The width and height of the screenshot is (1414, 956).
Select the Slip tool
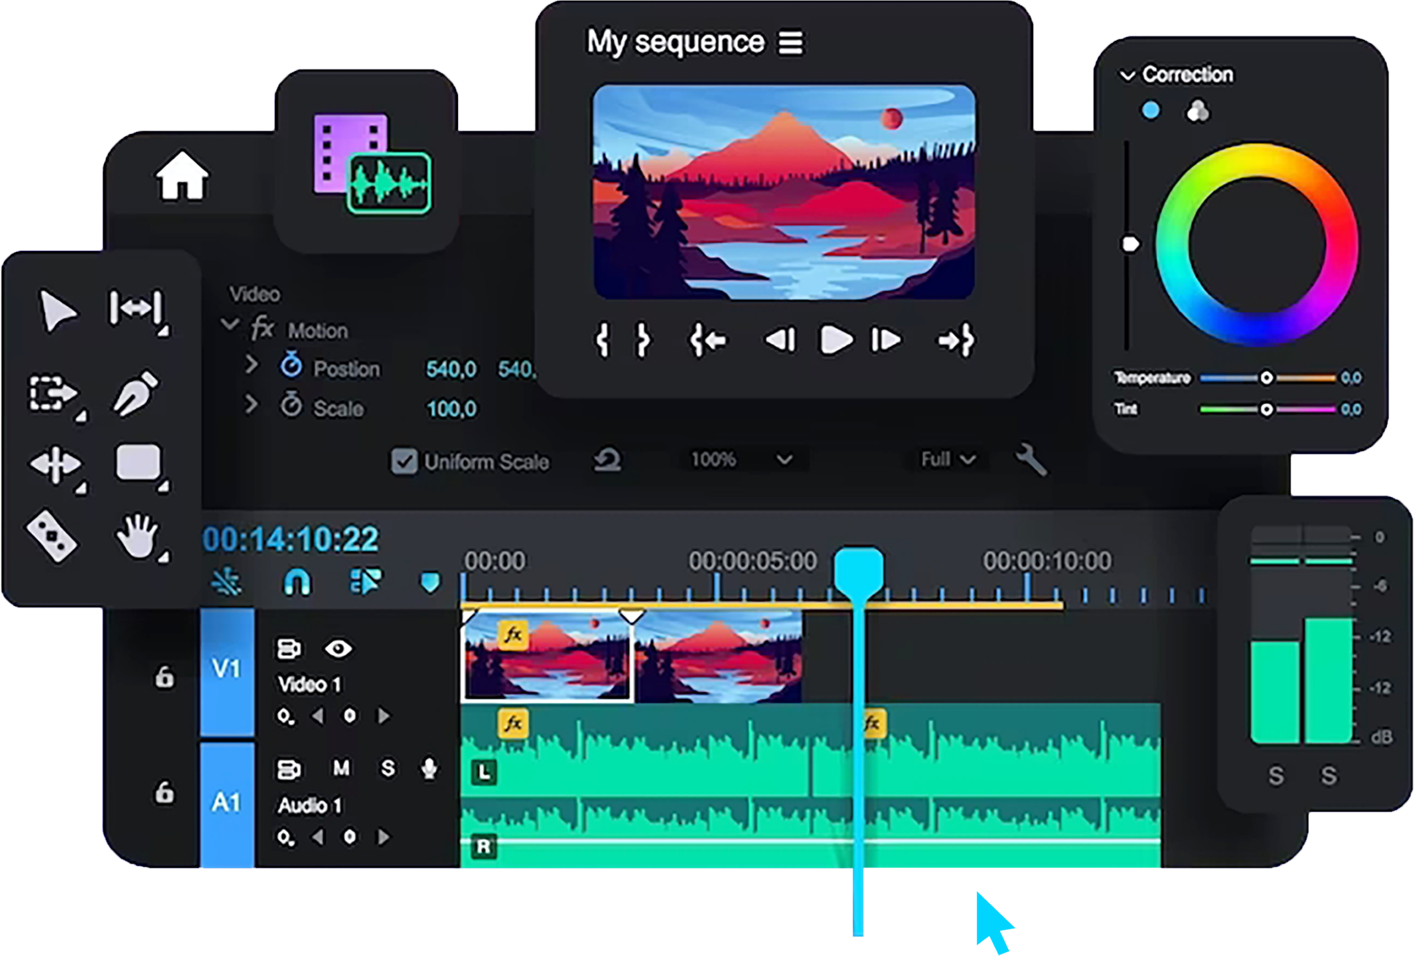coord(55,466)
